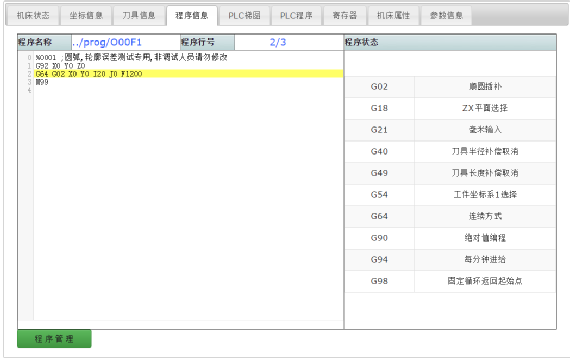Open the 寄存器 tab

click(345, 16)
